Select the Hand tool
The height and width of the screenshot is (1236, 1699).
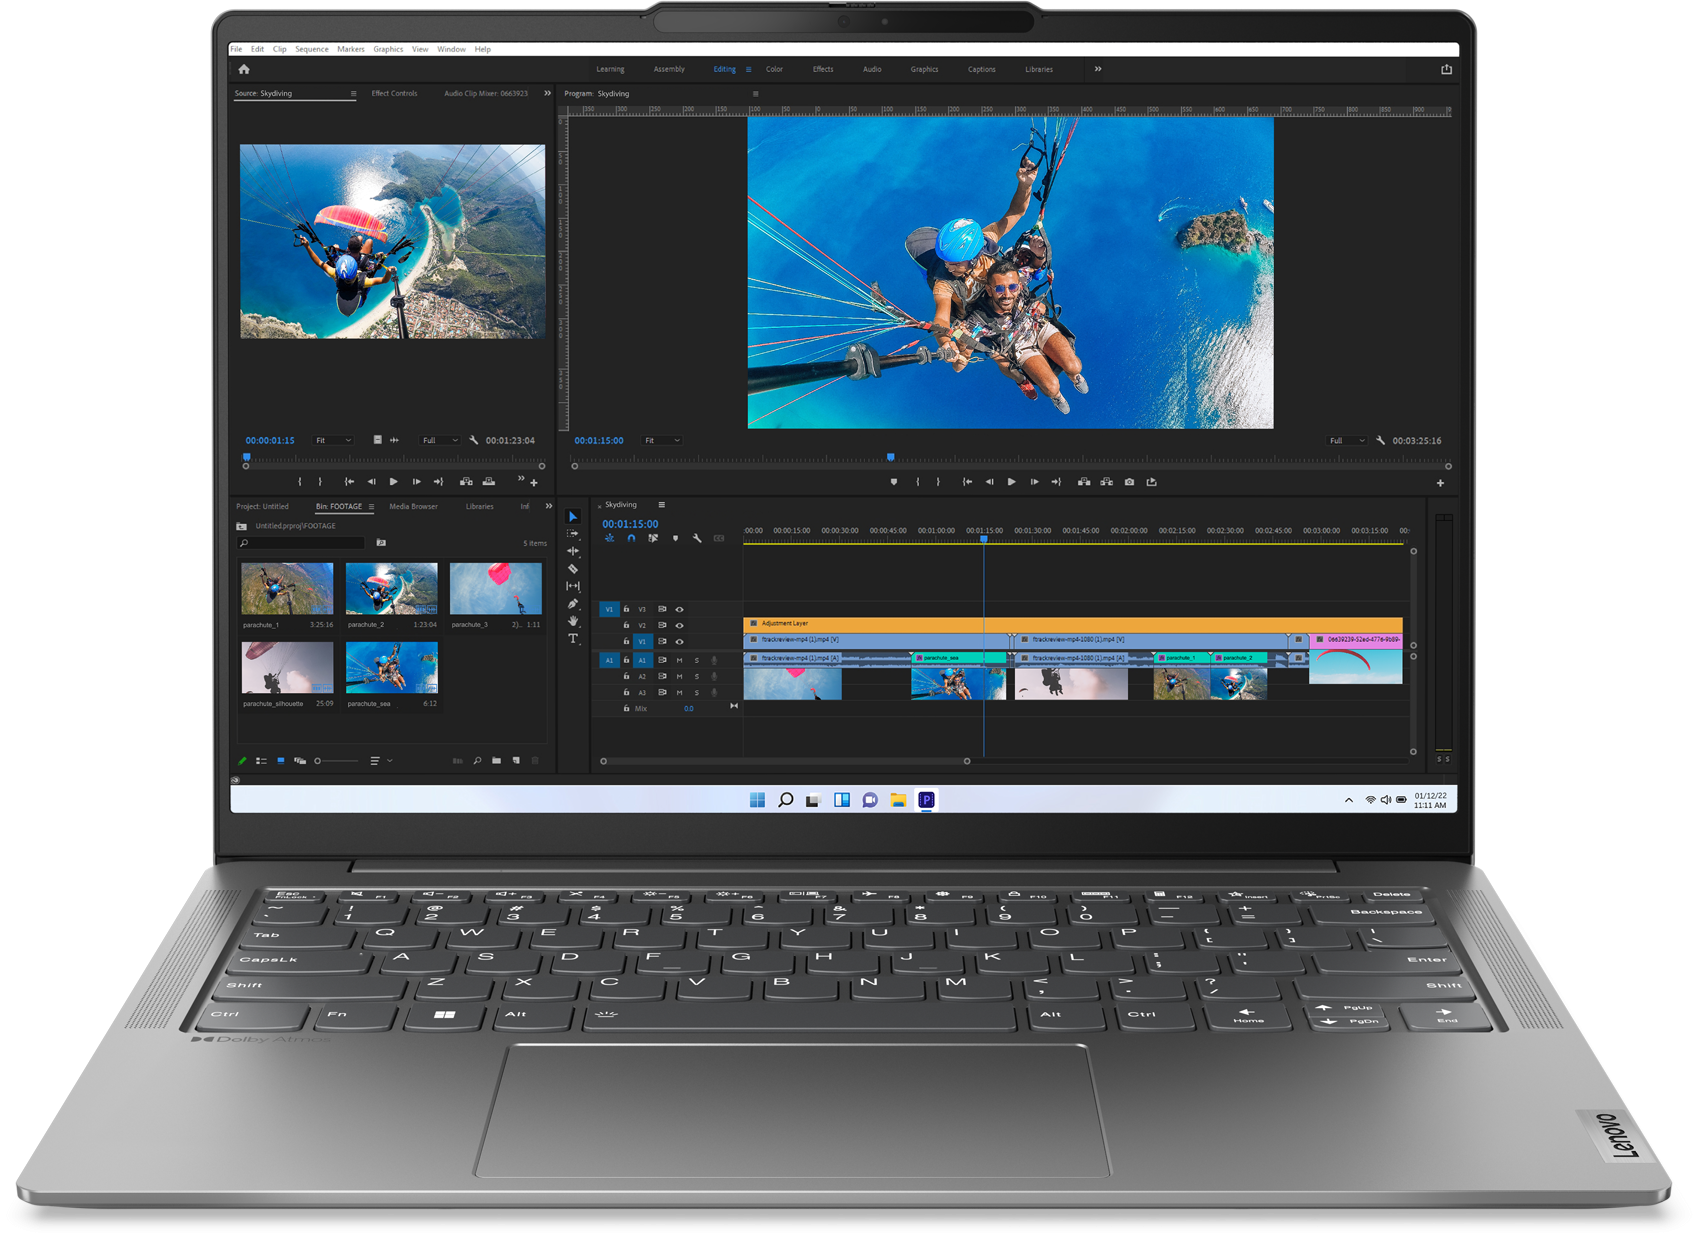[573, 621]
